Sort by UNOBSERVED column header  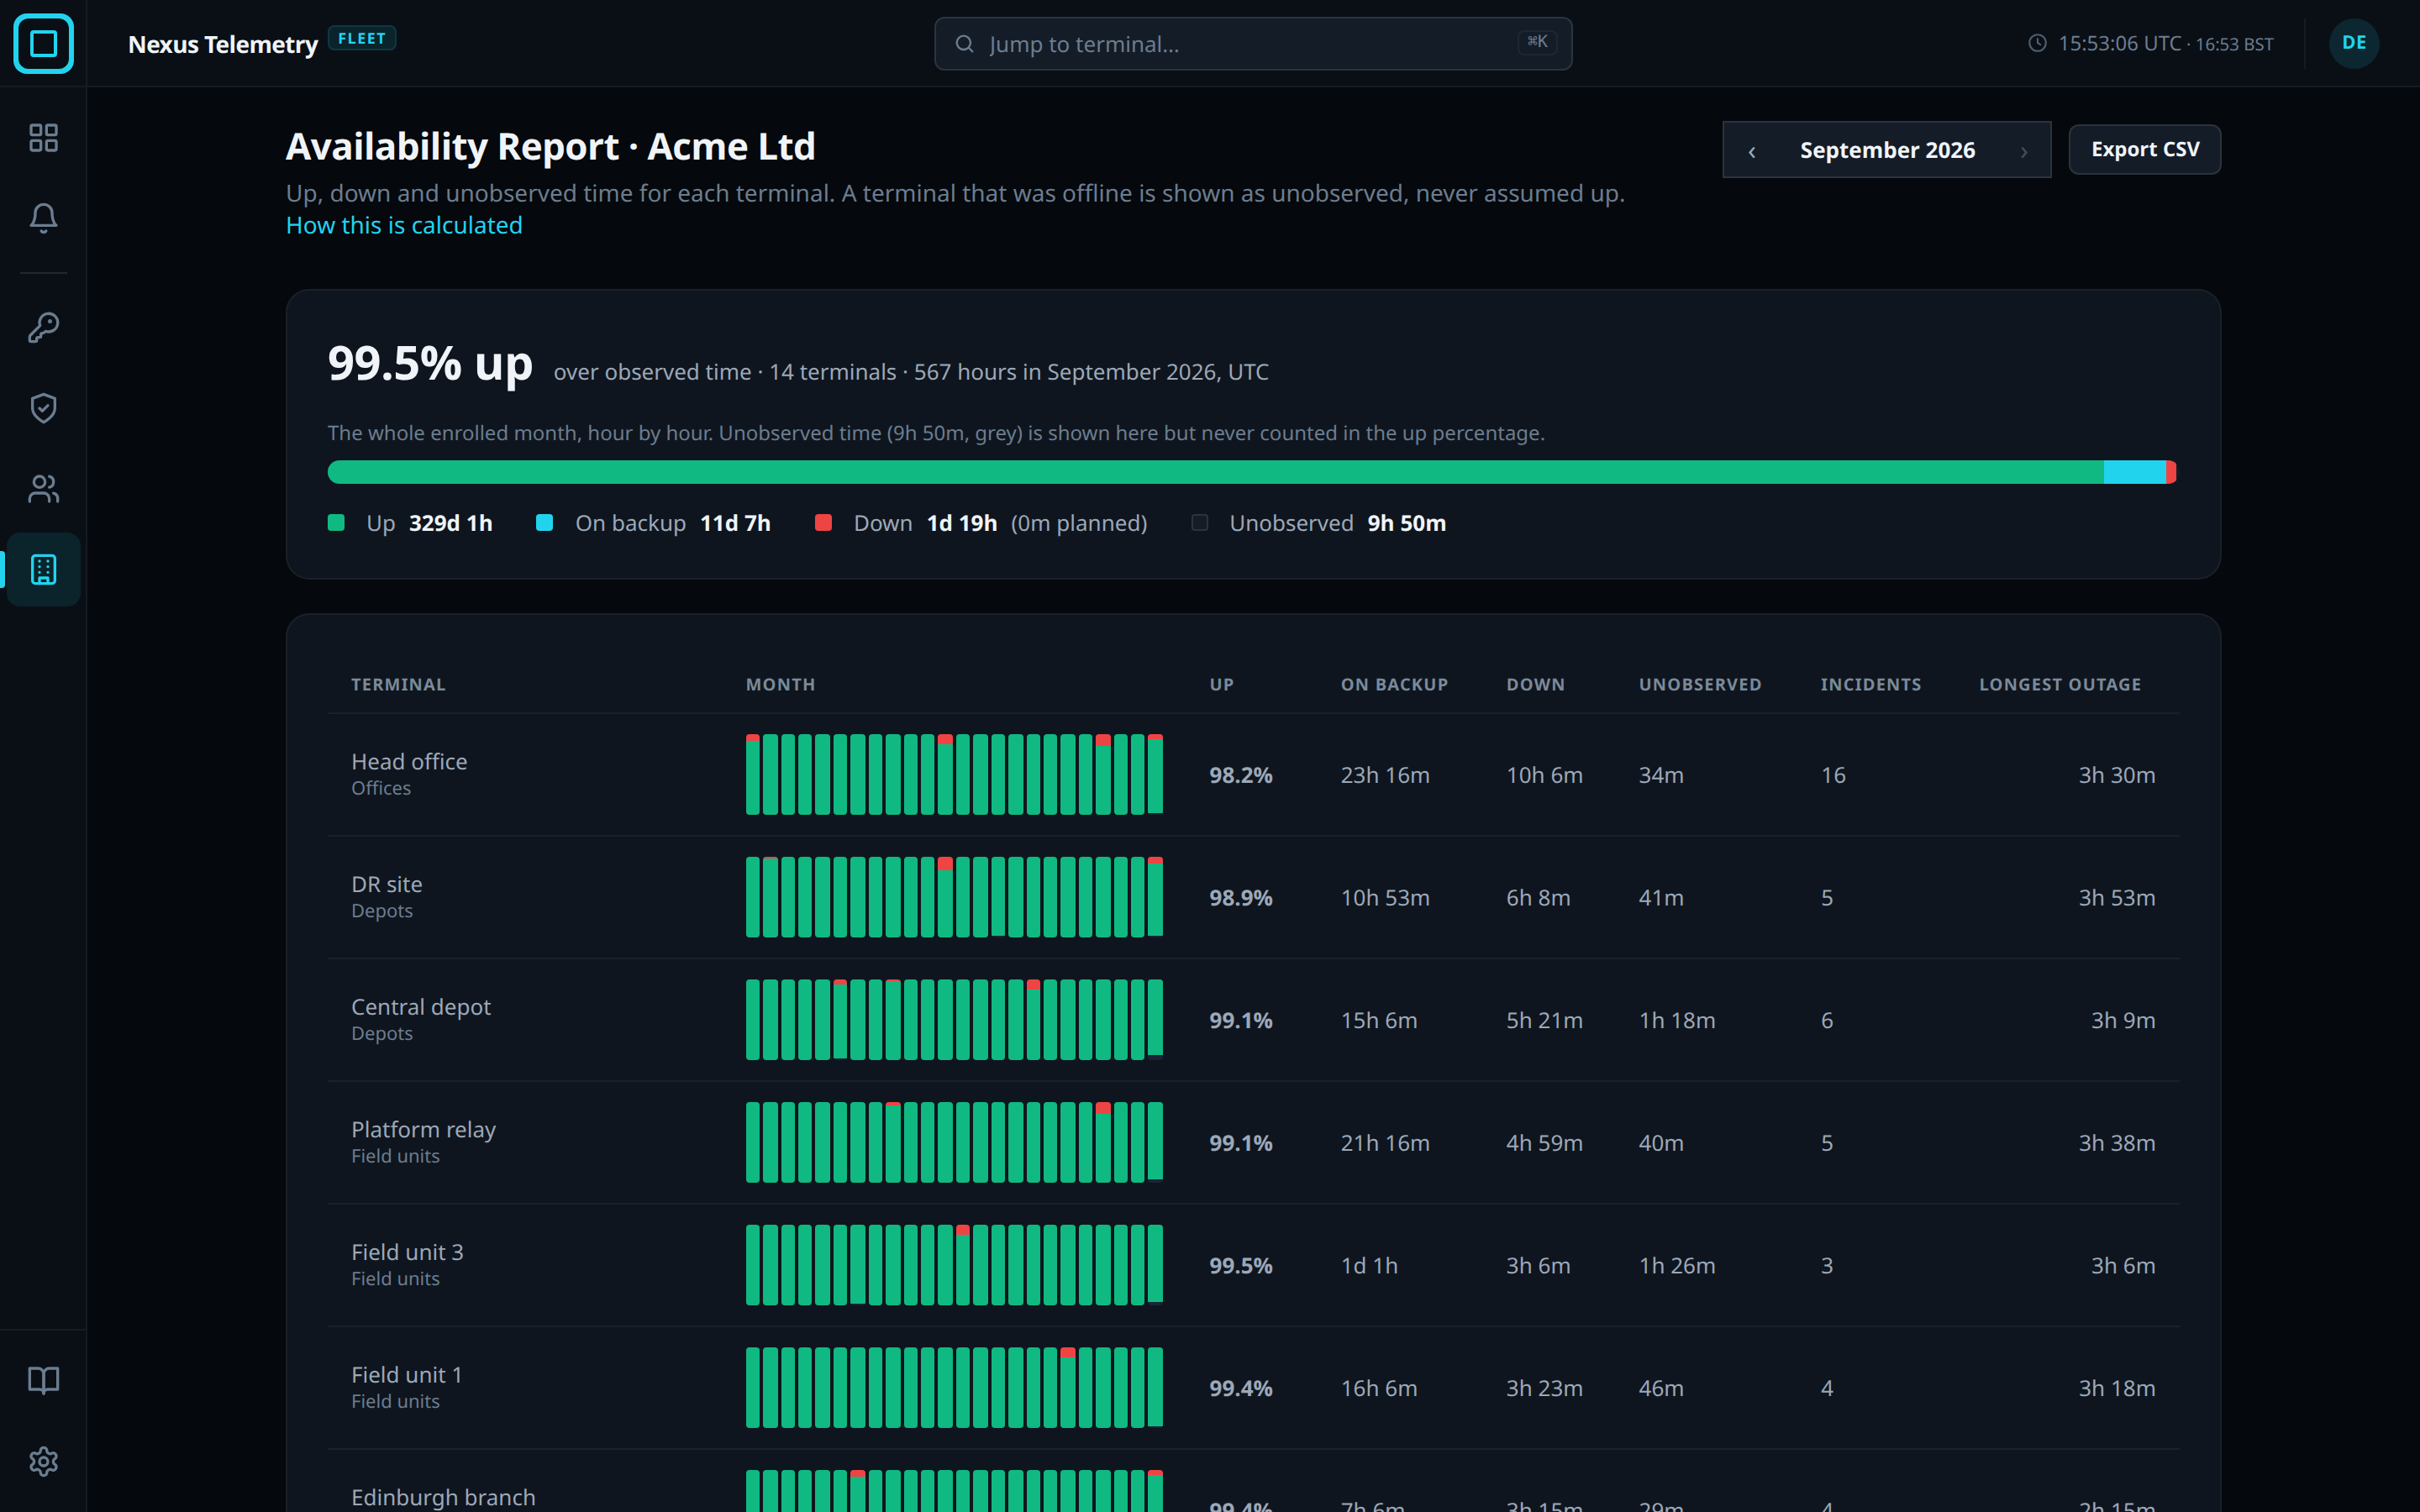pyautogui.click(x=1700, y=684)
